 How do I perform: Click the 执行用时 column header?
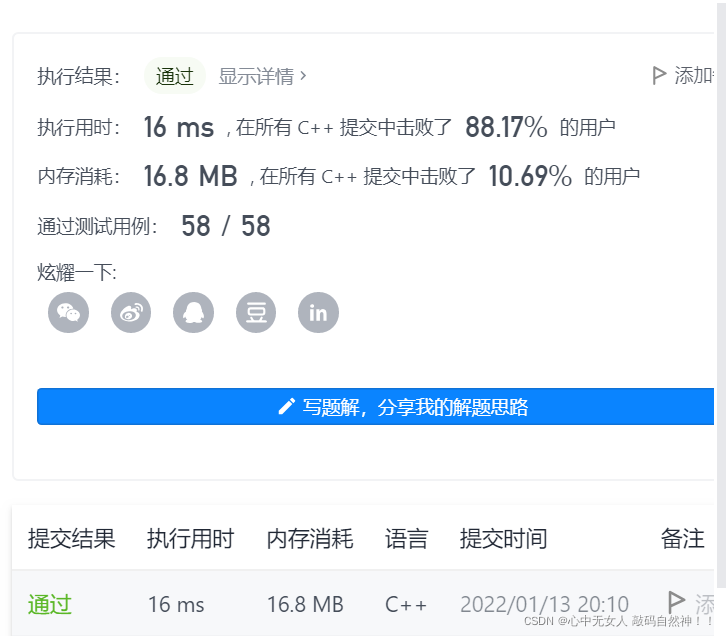point(190,539)
